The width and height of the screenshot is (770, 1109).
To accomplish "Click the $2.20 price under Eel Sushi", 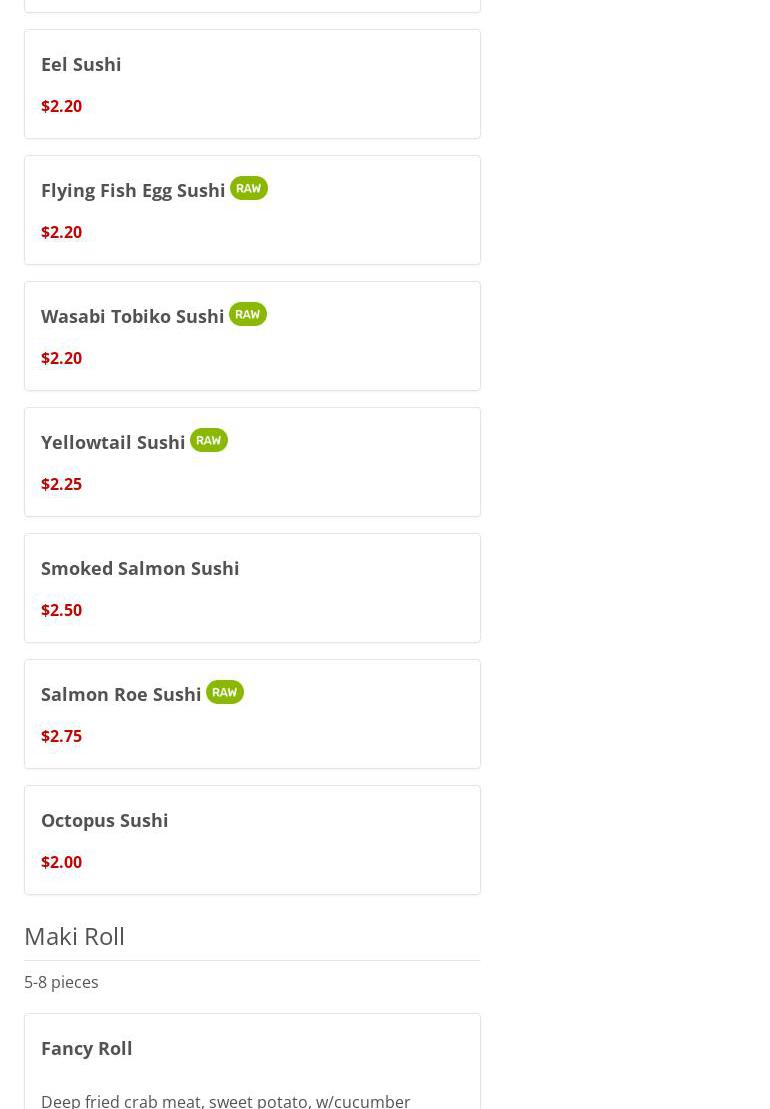I will click(61, 106).
